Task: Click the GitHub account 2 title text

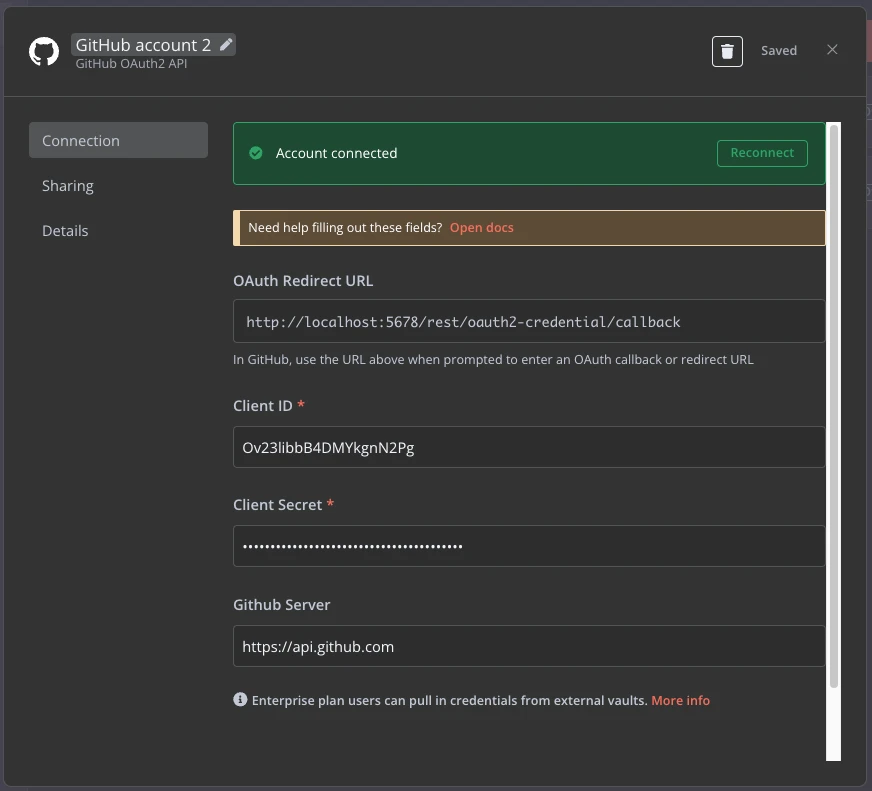Action: [x=143, y=45]
